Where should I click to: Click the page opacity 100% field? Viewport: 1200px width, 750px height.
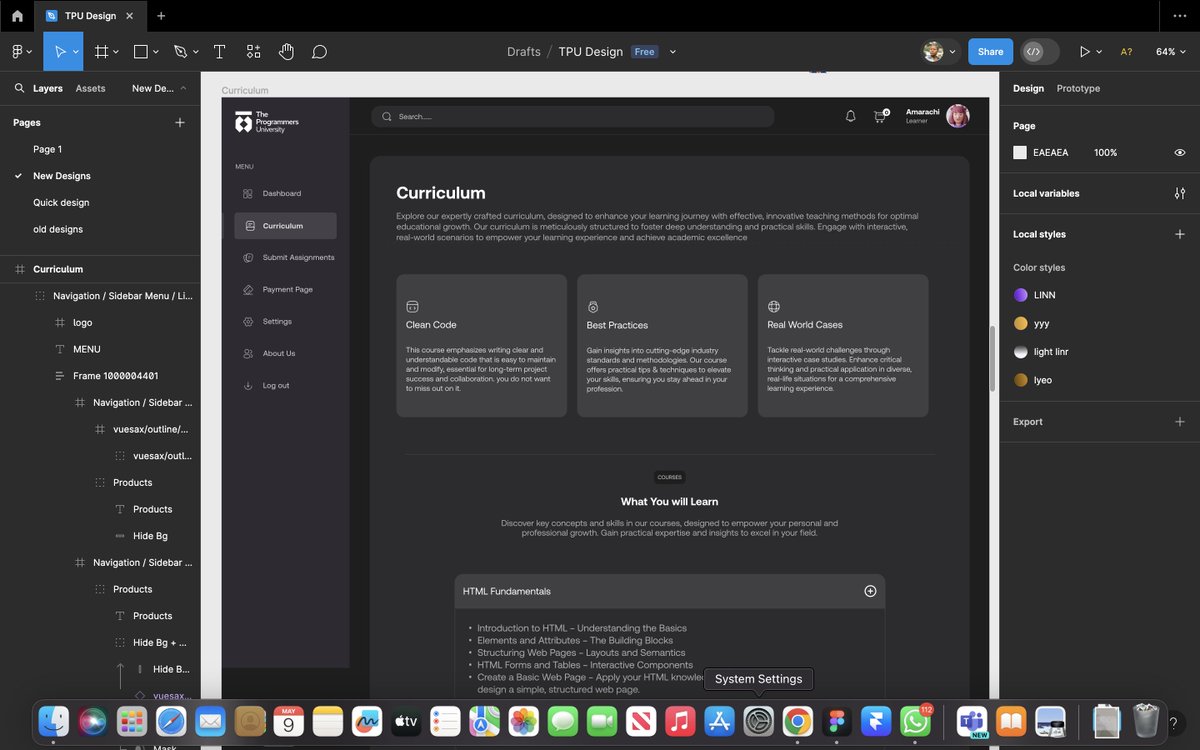tap(1106, 153)
